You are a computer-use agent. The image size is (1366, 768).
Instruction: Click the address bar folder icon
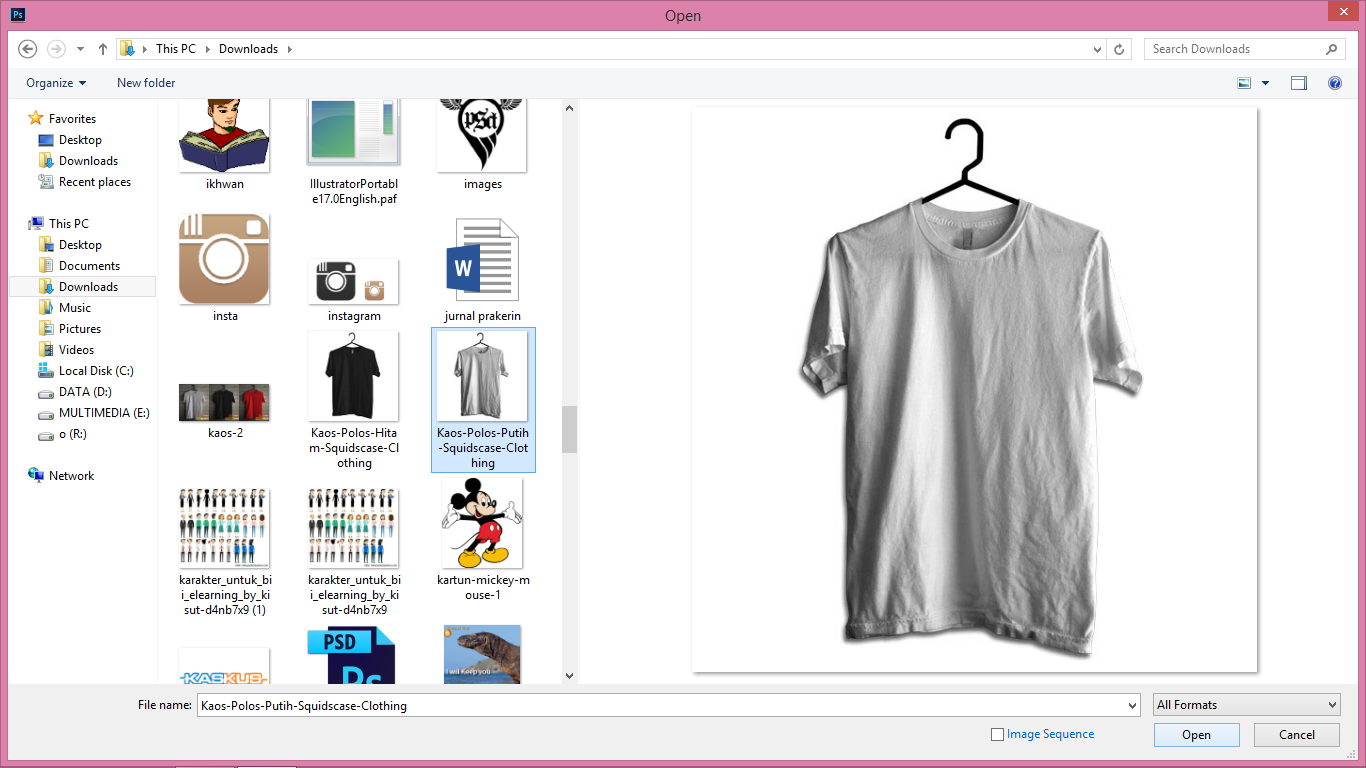click(127, 48)
